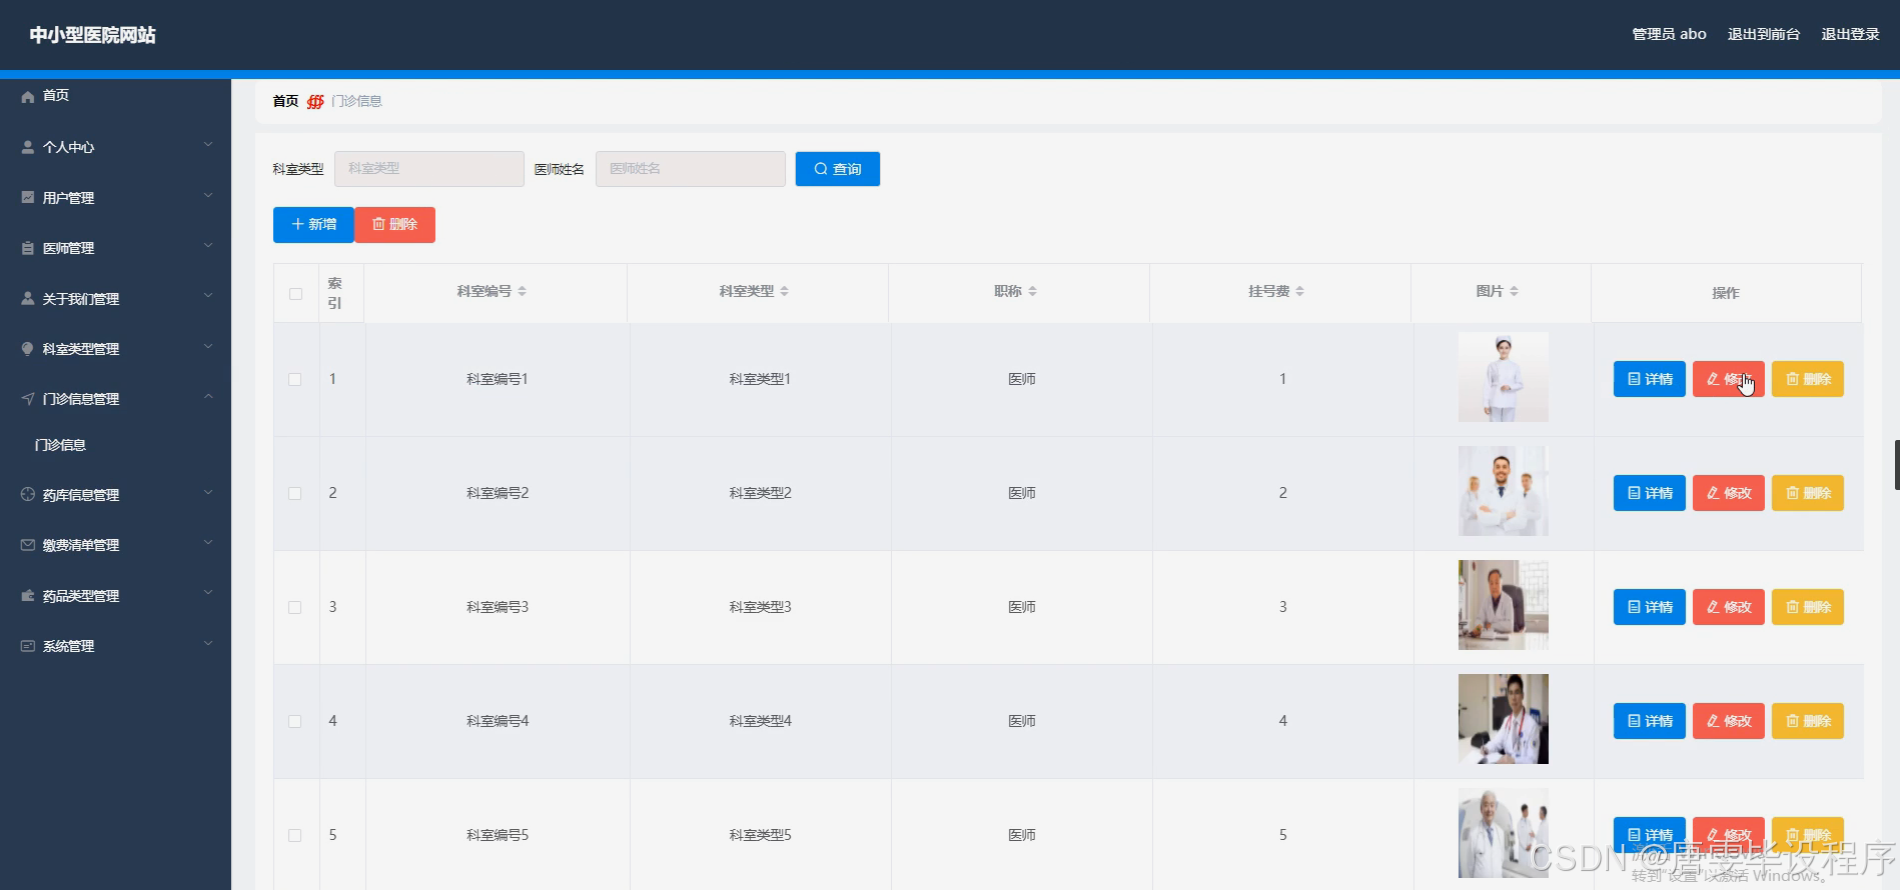Viewport: 1900px width, 890px height.
Task: Click the blue 查询 search button
Action: (838, 169)
